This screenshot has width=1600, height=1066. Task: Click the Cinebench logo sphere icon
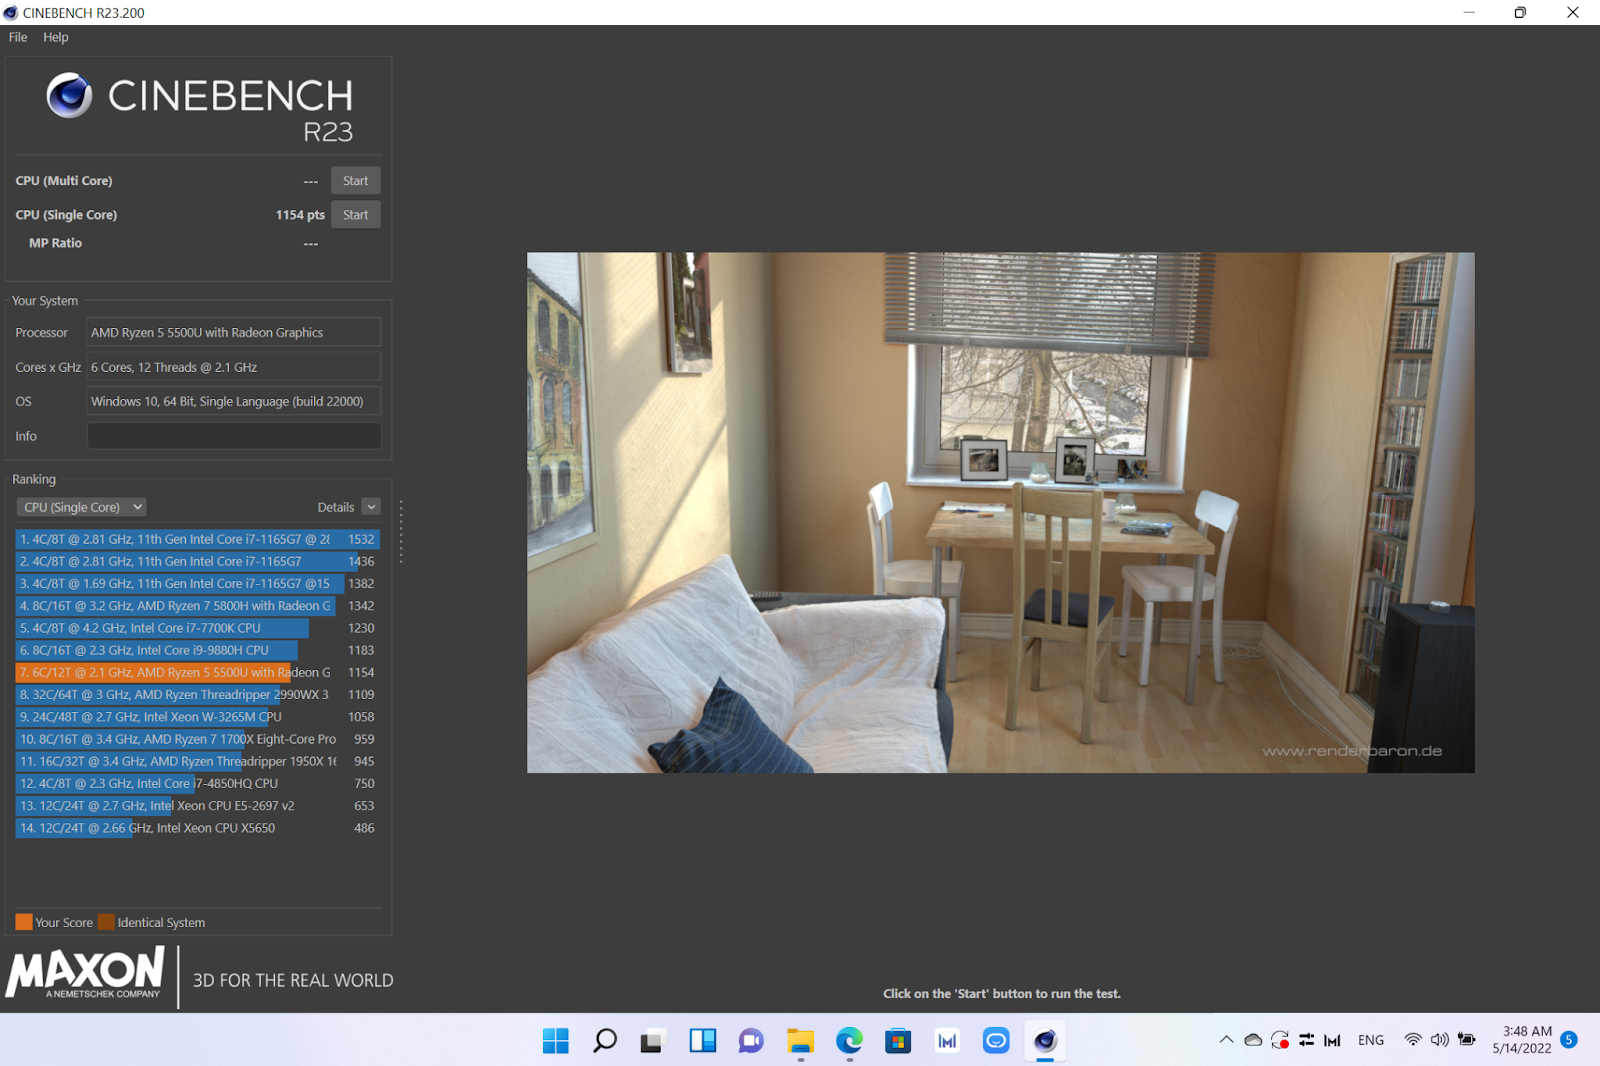[69, 96]
